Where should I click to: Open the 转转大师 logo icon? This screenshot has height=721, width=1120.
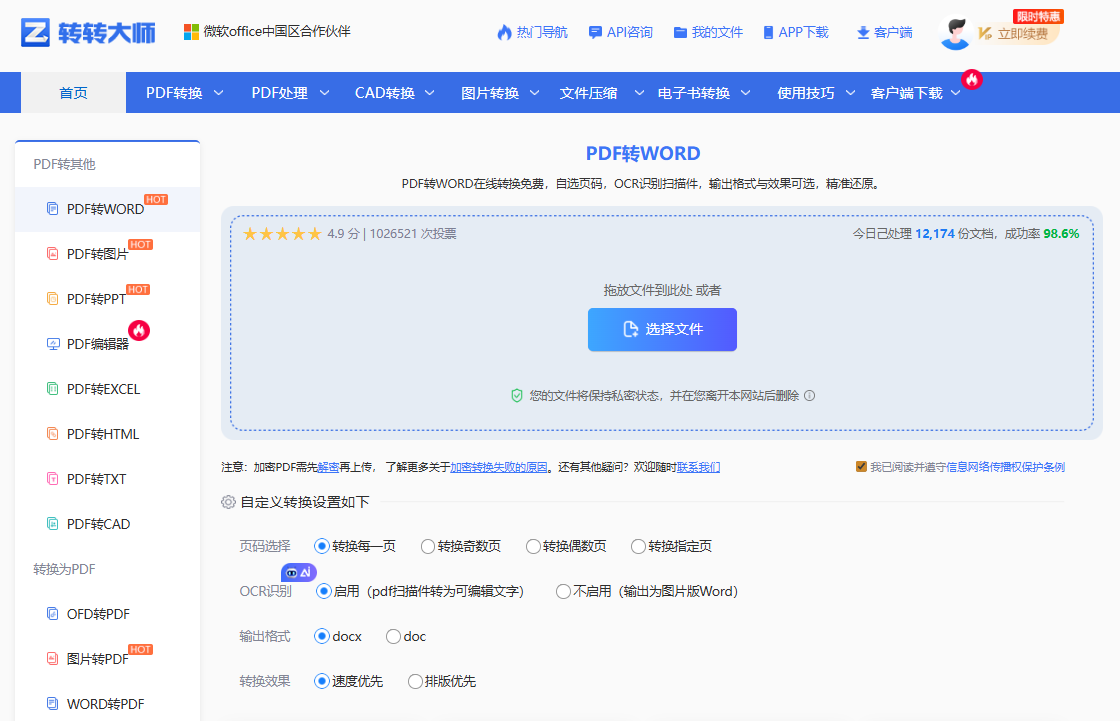(37, 31)
